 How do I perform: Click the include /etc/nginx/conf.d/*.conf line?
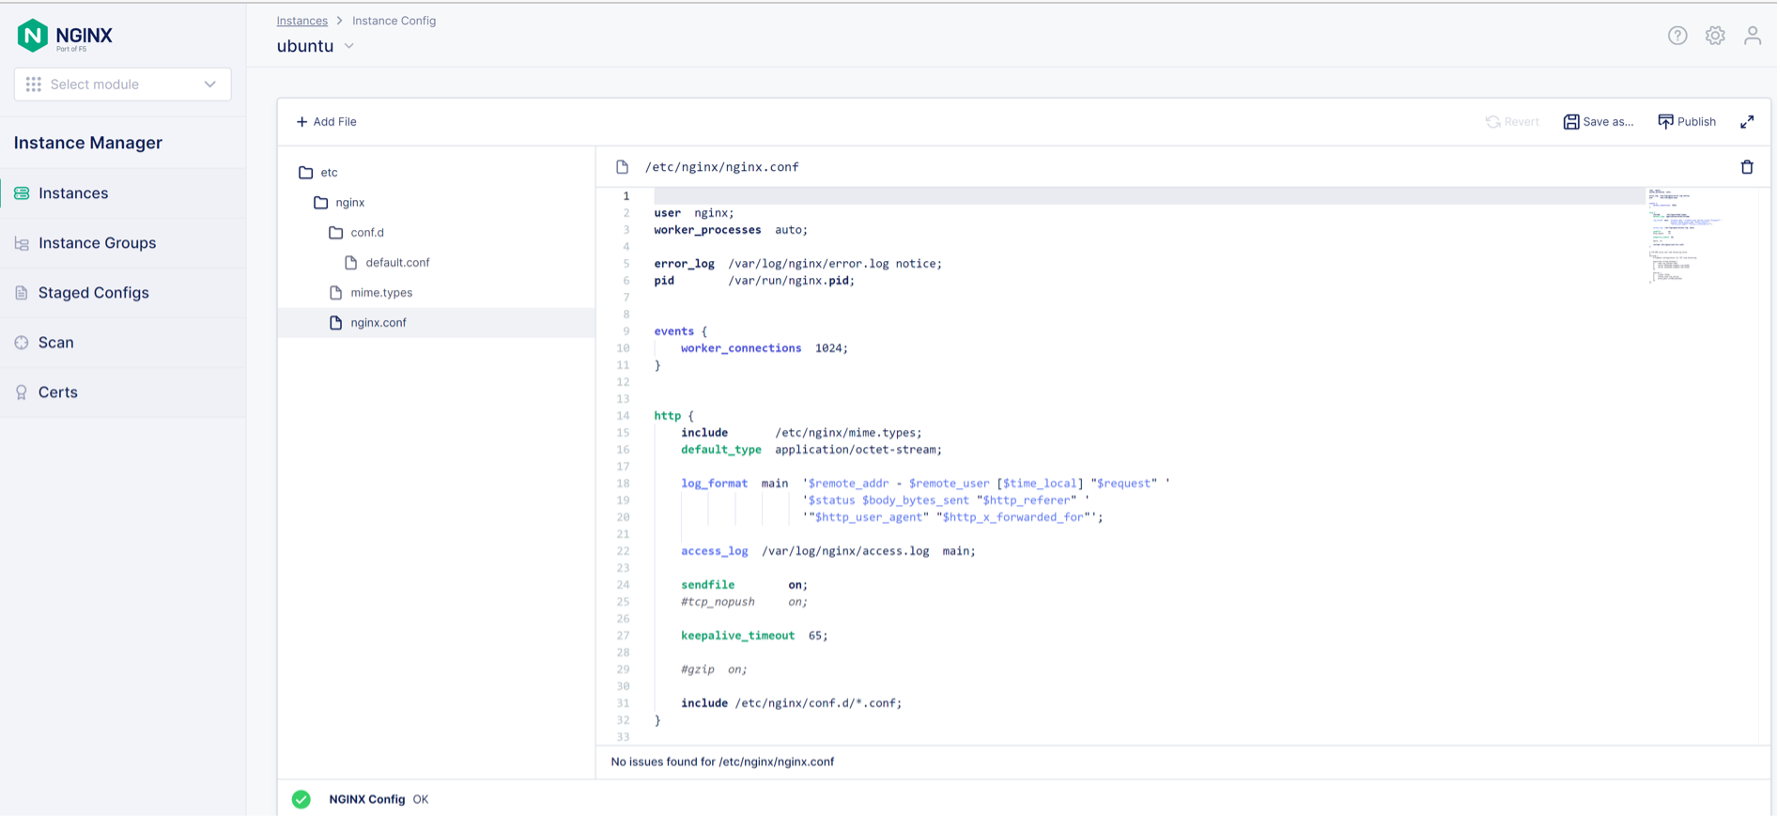(x=791, y=704)
